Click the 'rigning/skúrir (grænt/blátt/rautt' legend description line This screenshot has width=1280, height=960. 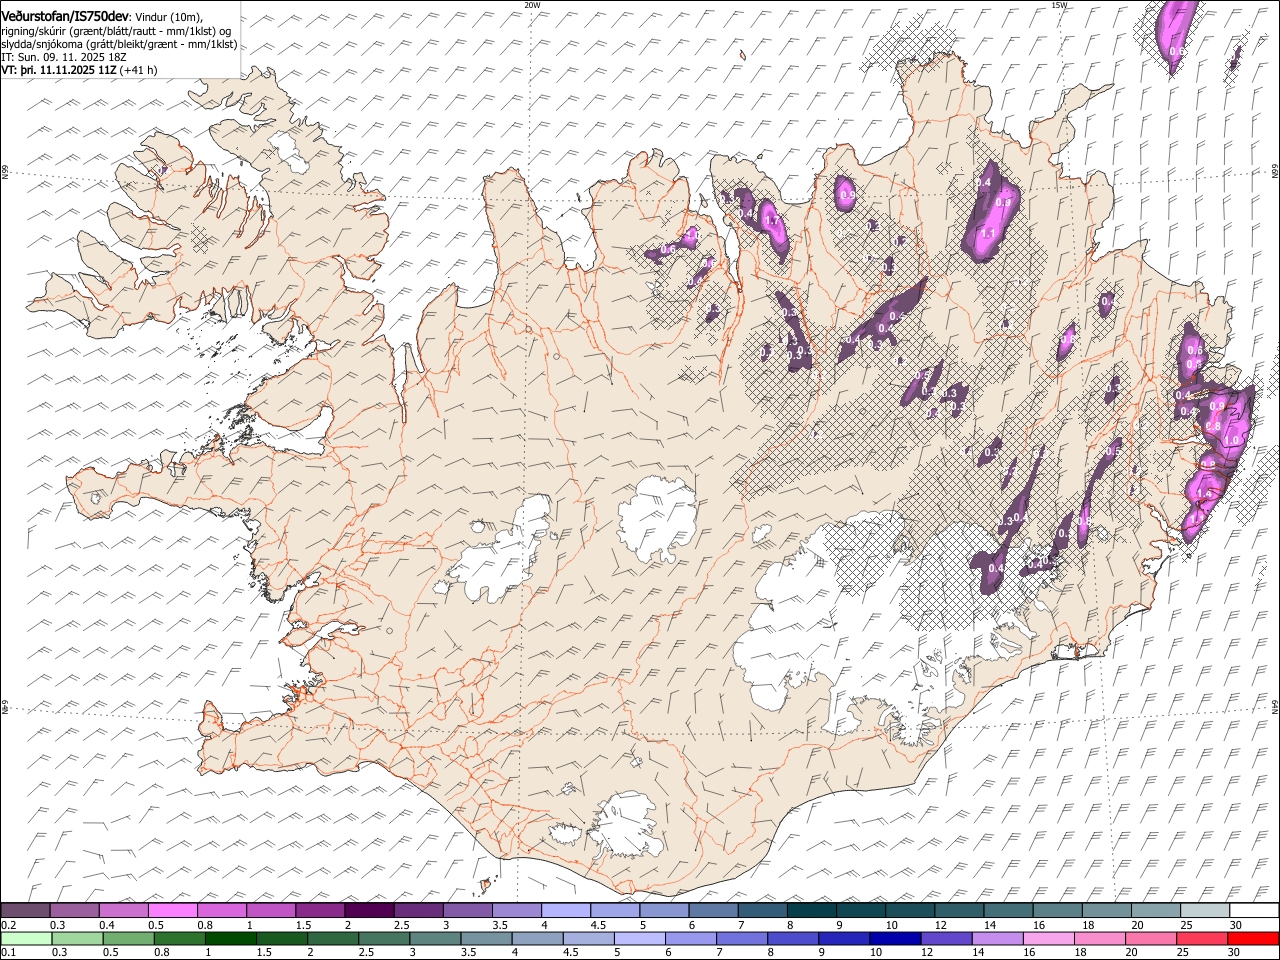(x=117, y=31)
